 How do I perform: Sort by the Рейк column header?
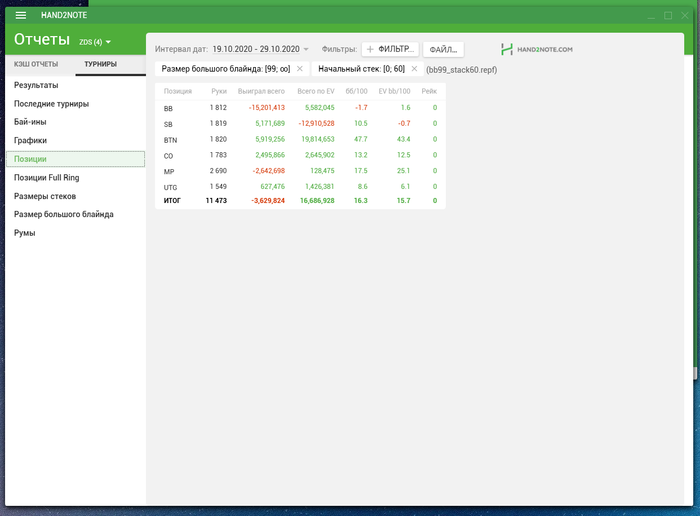[429, 91]
